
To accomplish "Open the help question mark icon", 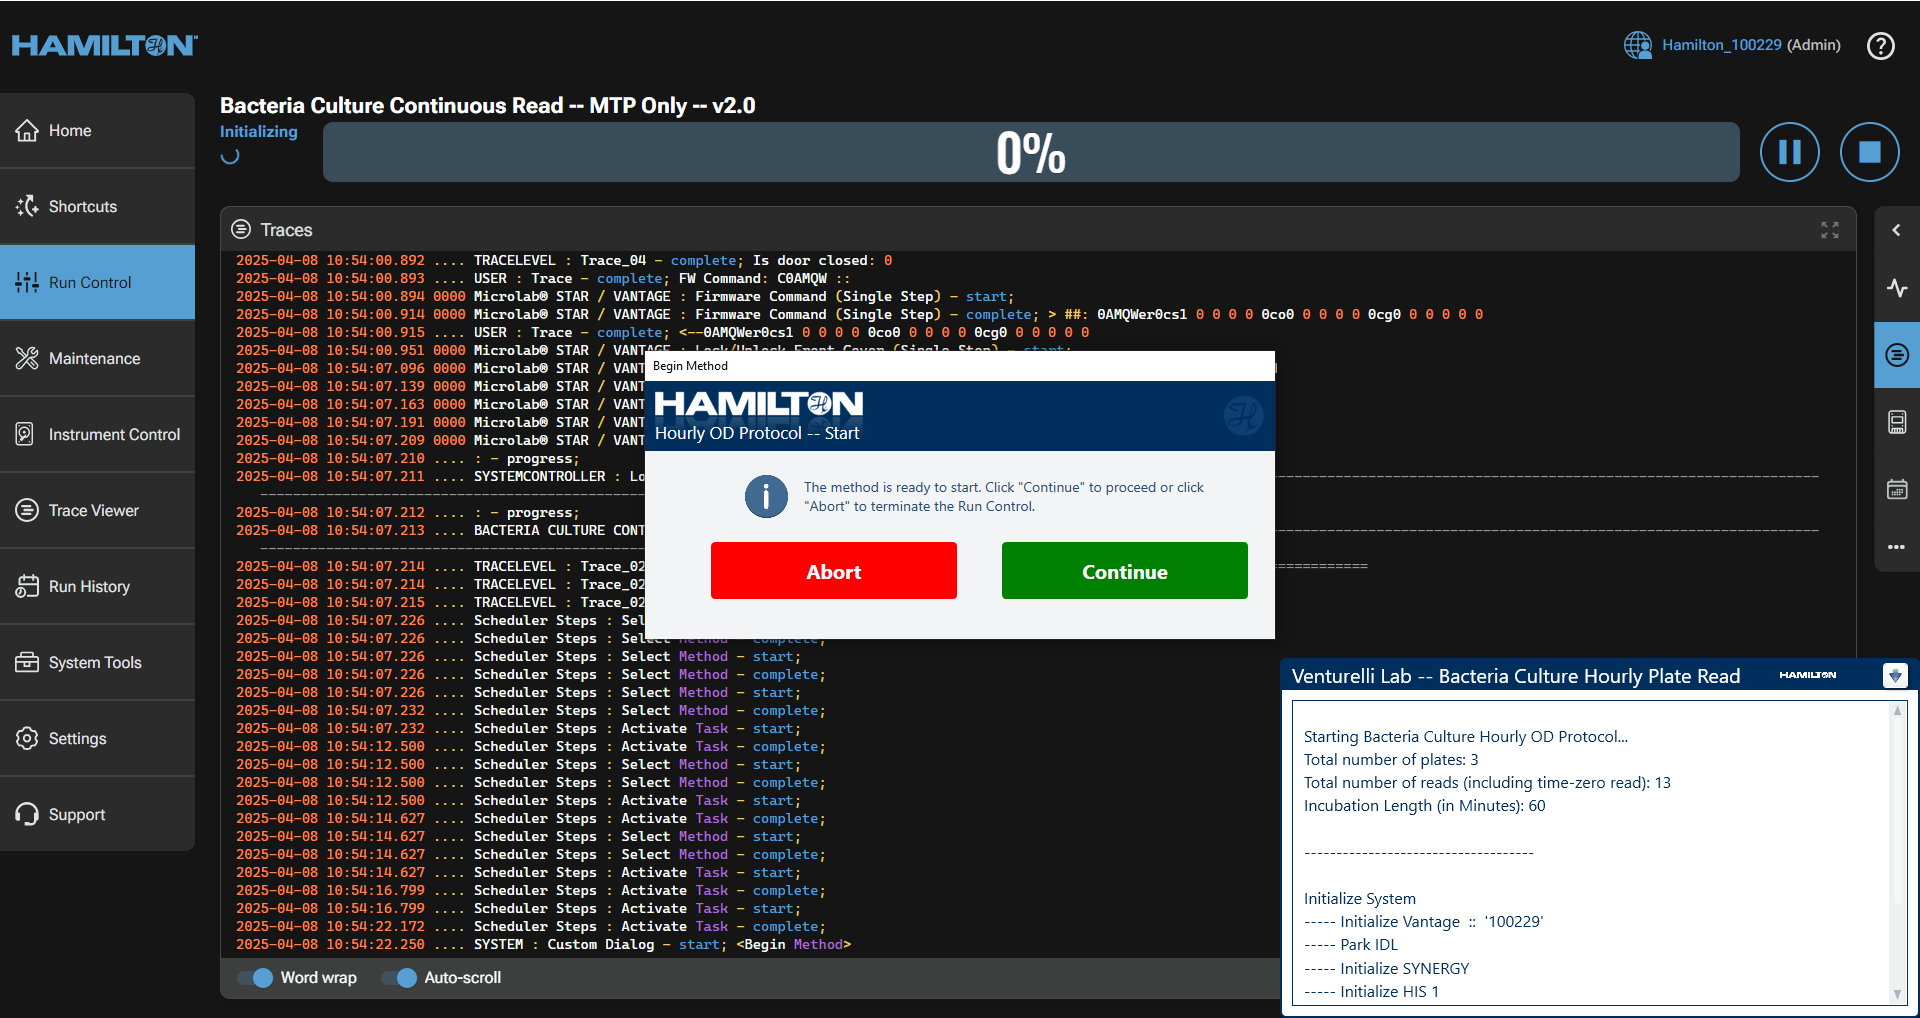I will coord(1880,46).
